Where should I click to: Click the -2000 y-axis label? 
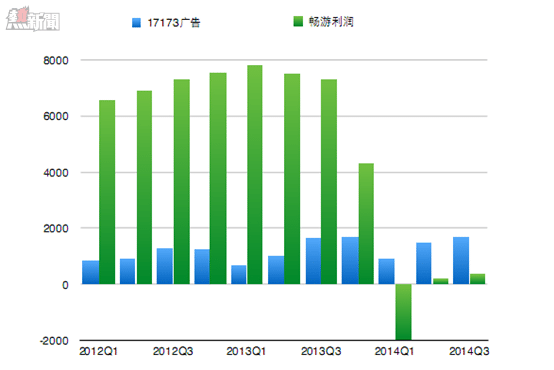click(54, 341)
